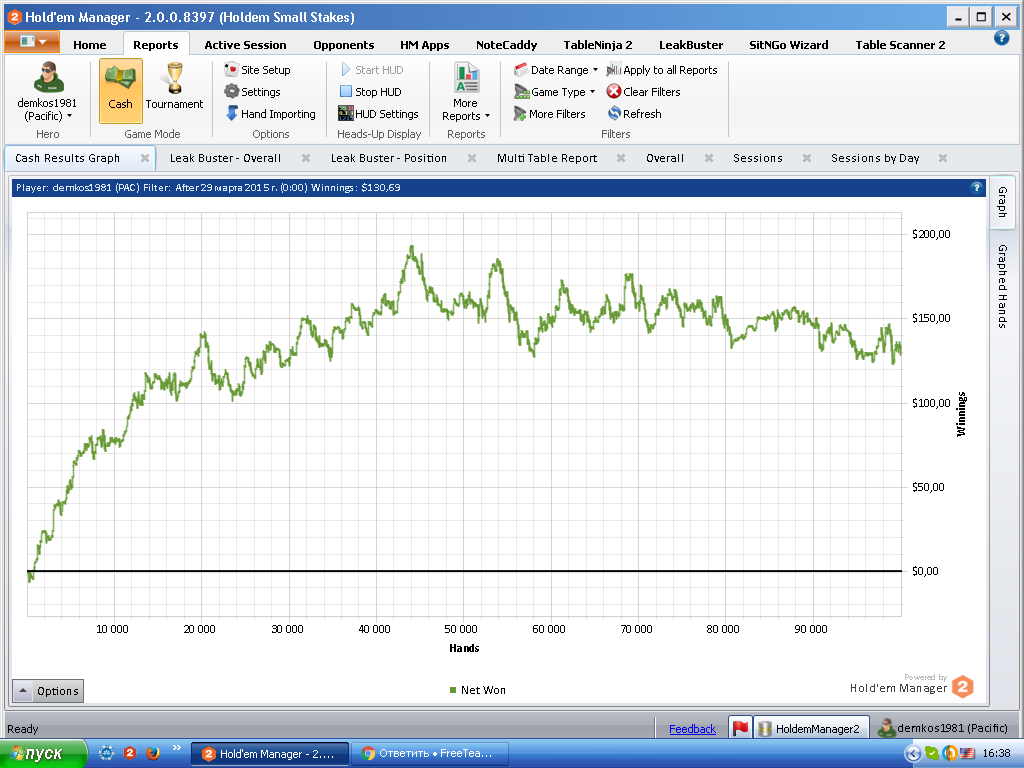This screenshot has height=768, width=1024.
Task: Open More Filters
Action: pyautogui.click(x=549, y=114)
